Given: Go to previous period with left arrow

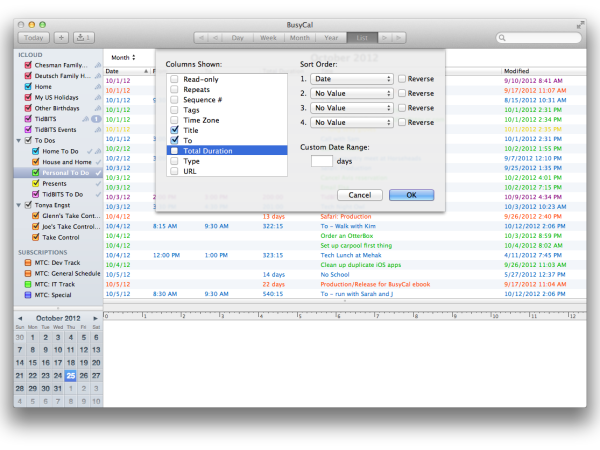Looking at the screenshot, I should (x=216, y=38).
